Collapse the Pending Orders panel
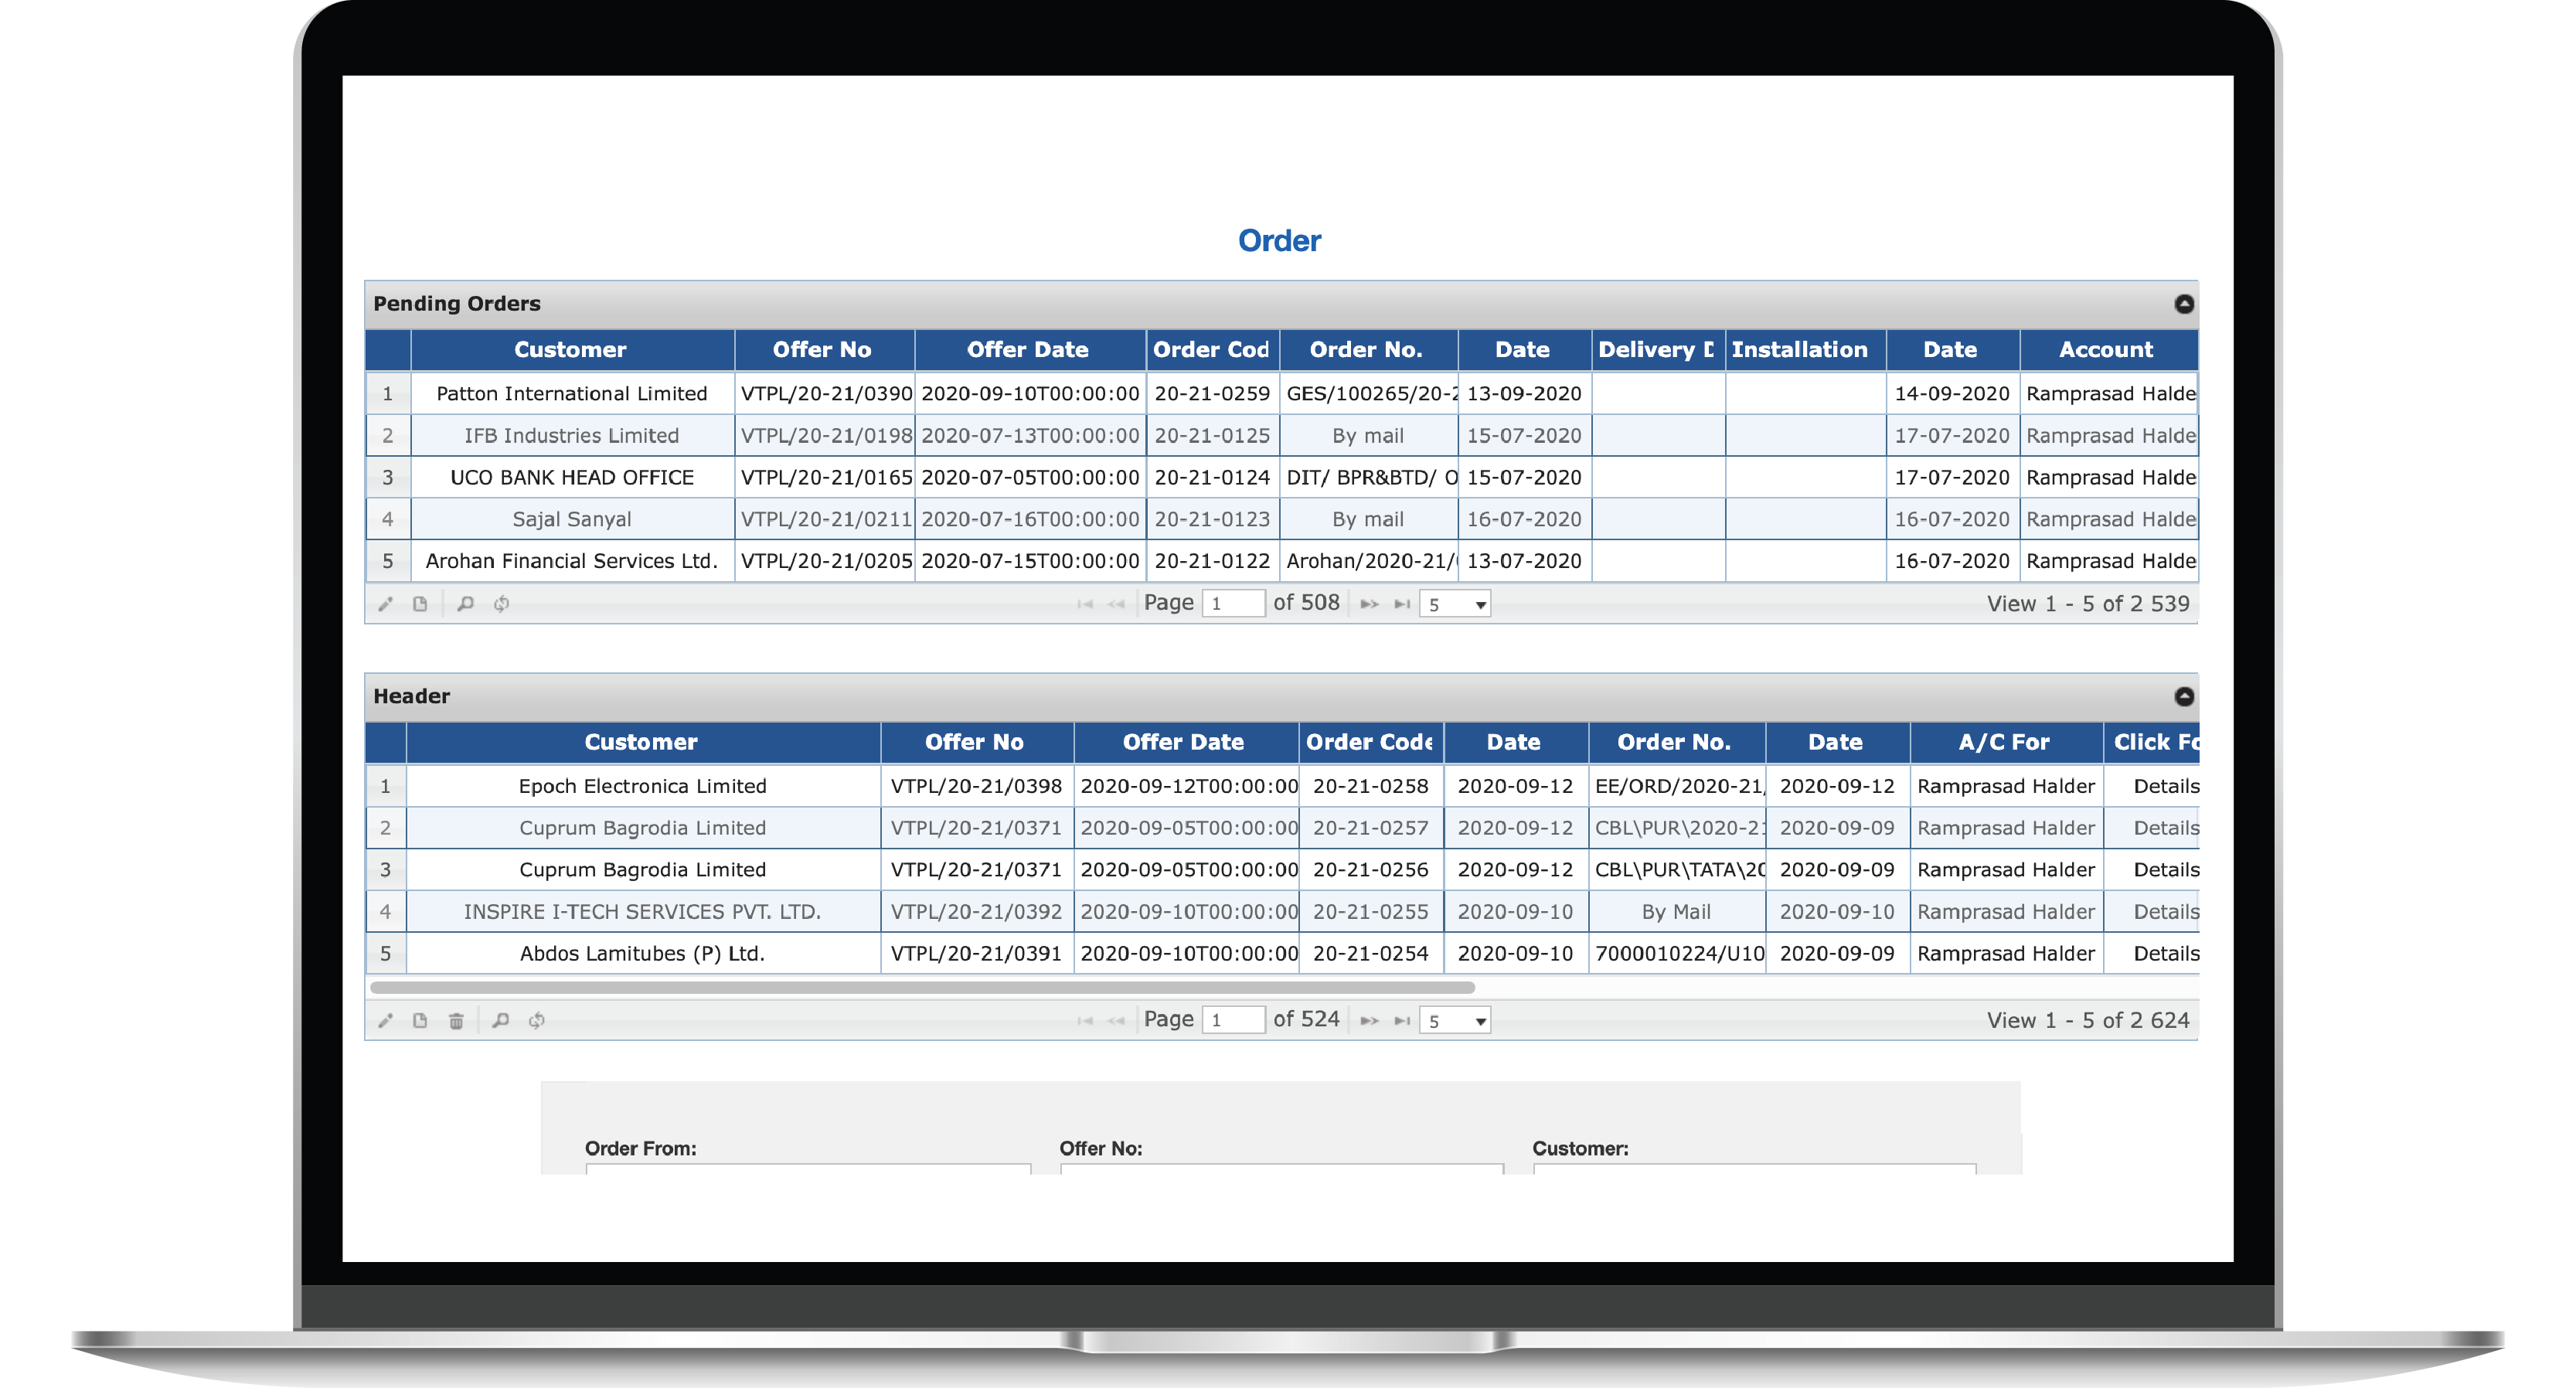This screenshot has width=2576, height=1388. click(2184, 304)
